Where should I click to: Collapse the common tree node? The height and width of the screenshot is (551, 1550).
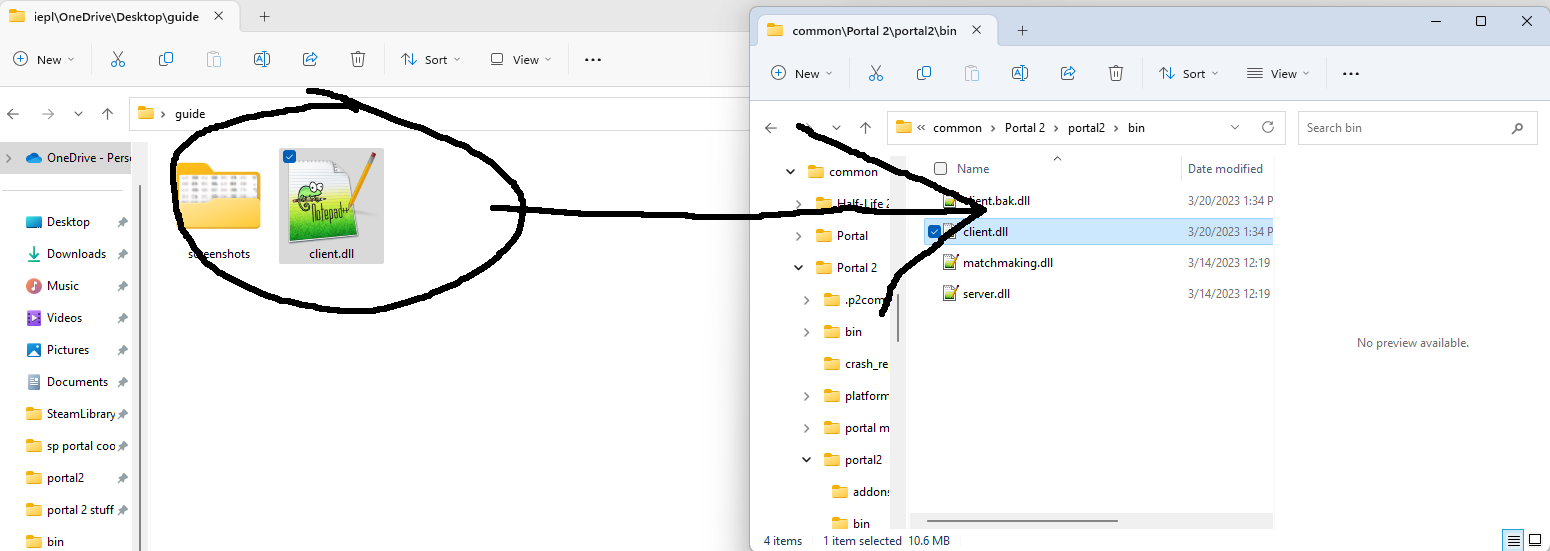[789, 172]
